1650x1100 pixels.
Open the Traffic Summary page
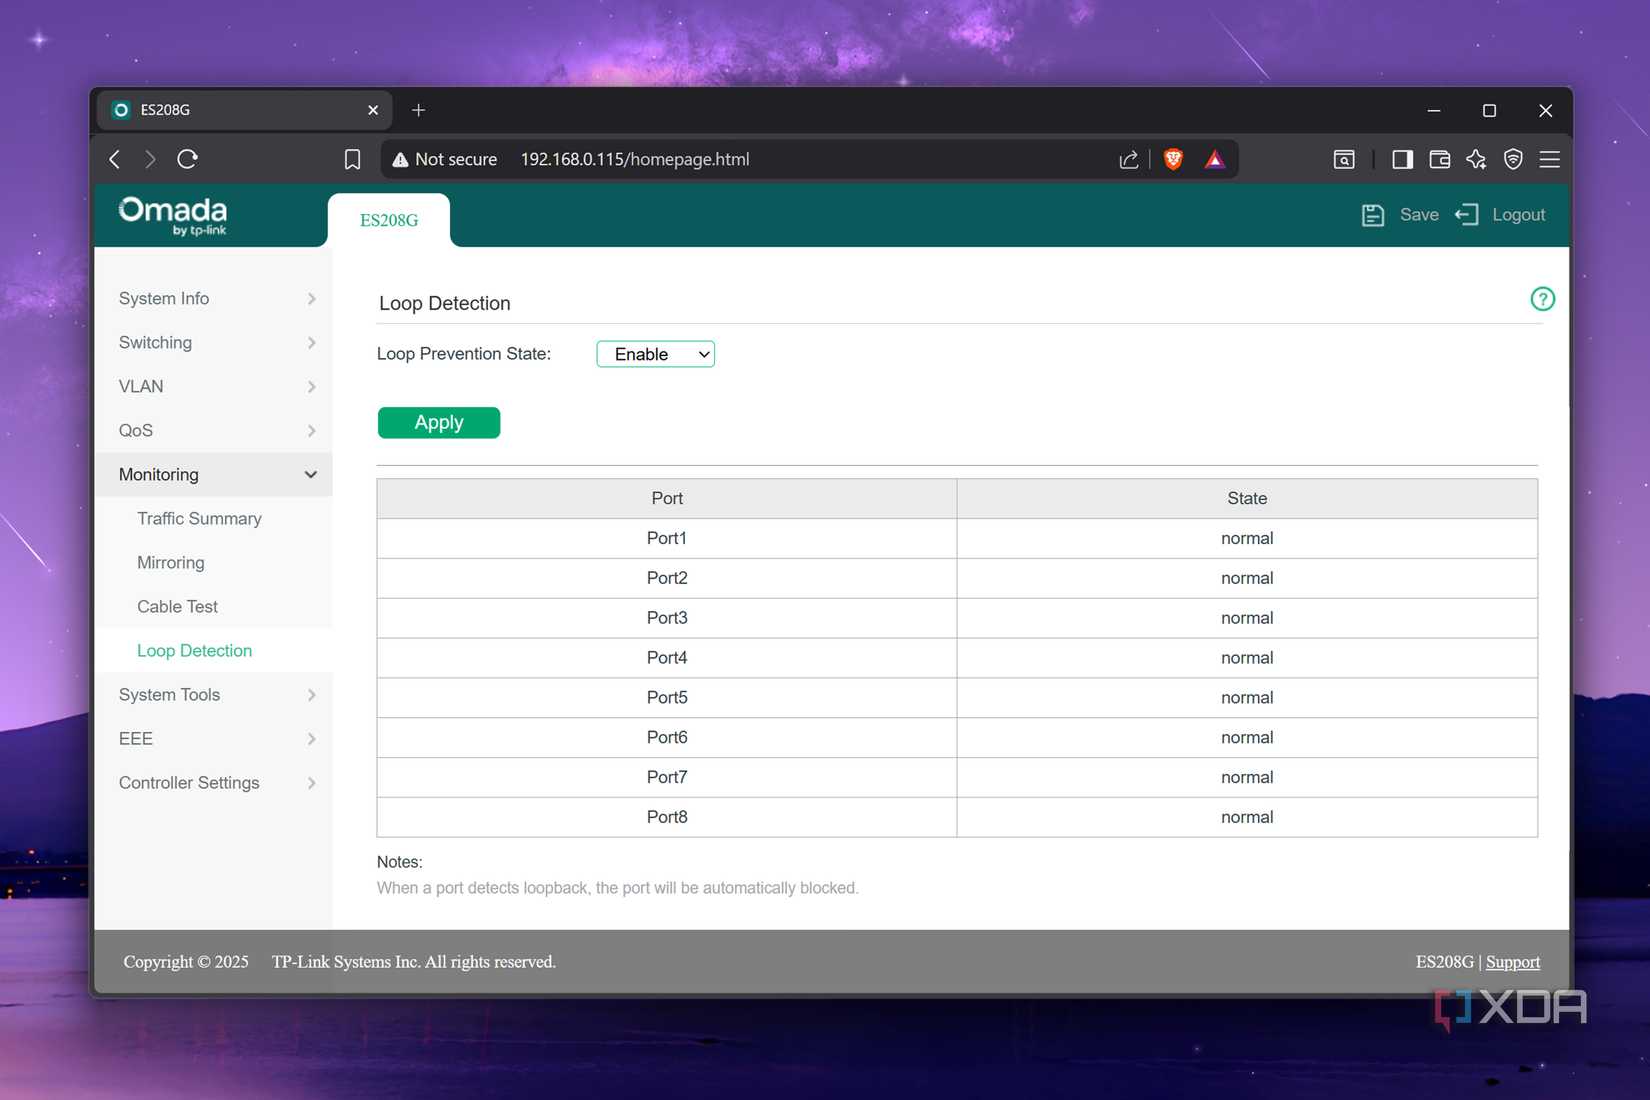click(x=199, y=519)
